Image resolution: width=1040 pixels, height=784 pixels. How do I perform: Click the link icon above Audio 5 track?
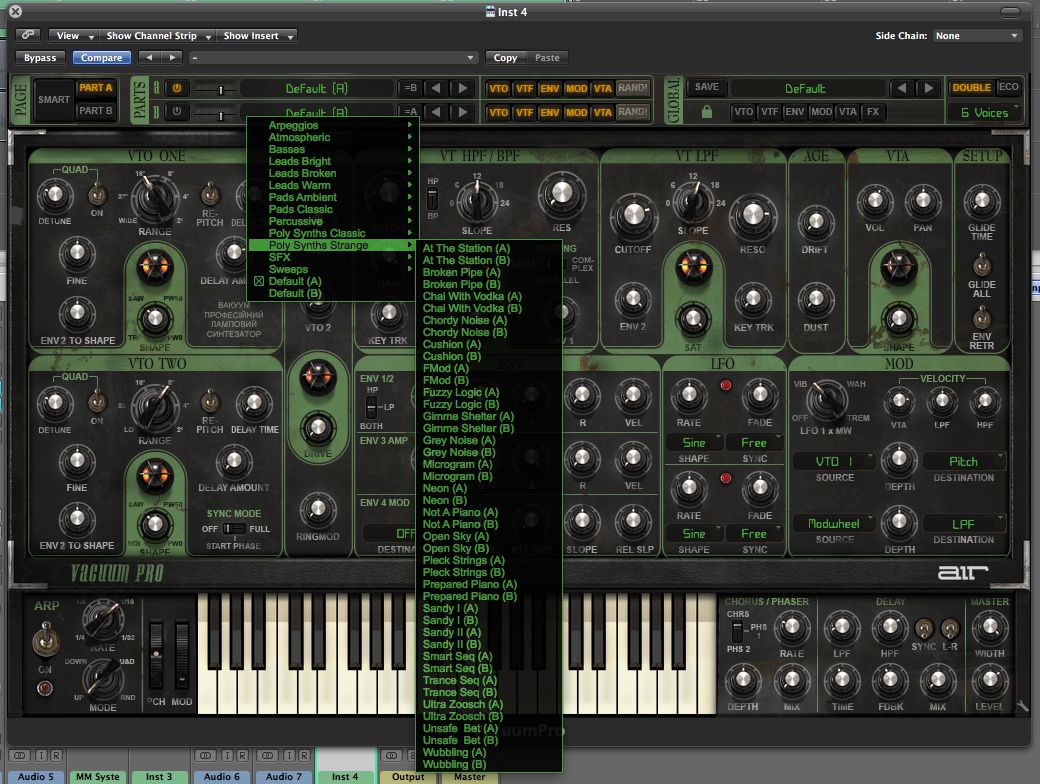20,755
